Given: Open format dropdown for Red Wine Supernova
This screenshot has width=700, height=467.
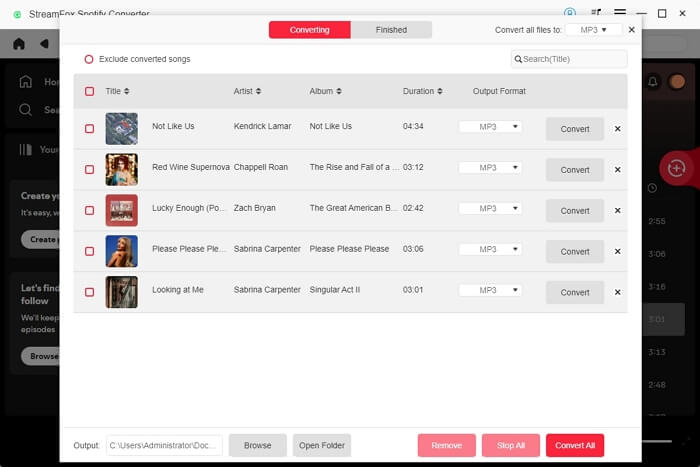Looking at the screenshot, I should click(x=490, y=167).
